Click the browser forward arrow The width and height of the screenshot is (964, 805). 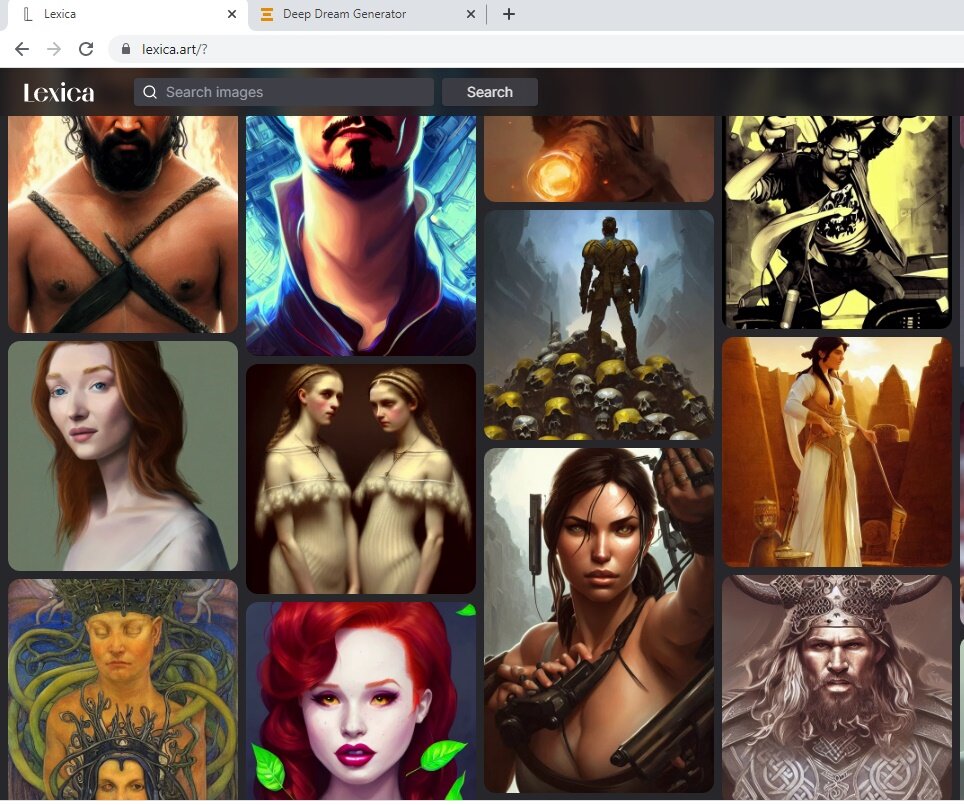tap(54, 49)
